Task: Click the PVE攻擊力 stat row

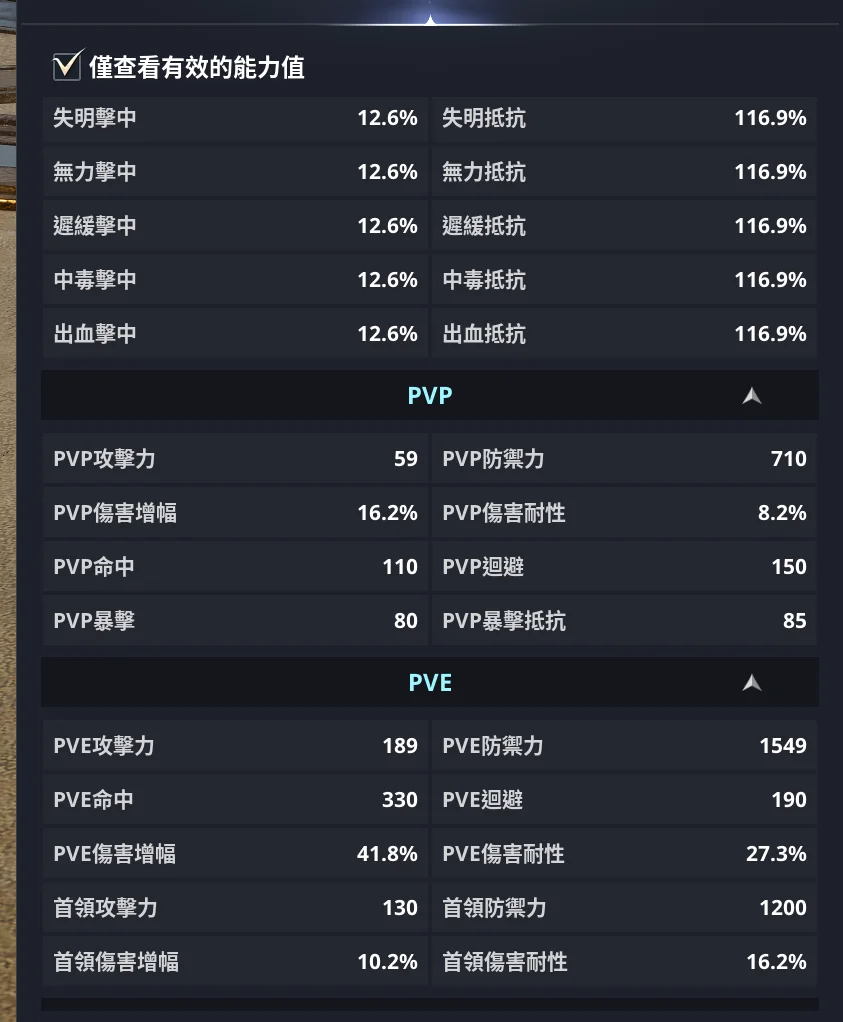Action: coord(235,746)
